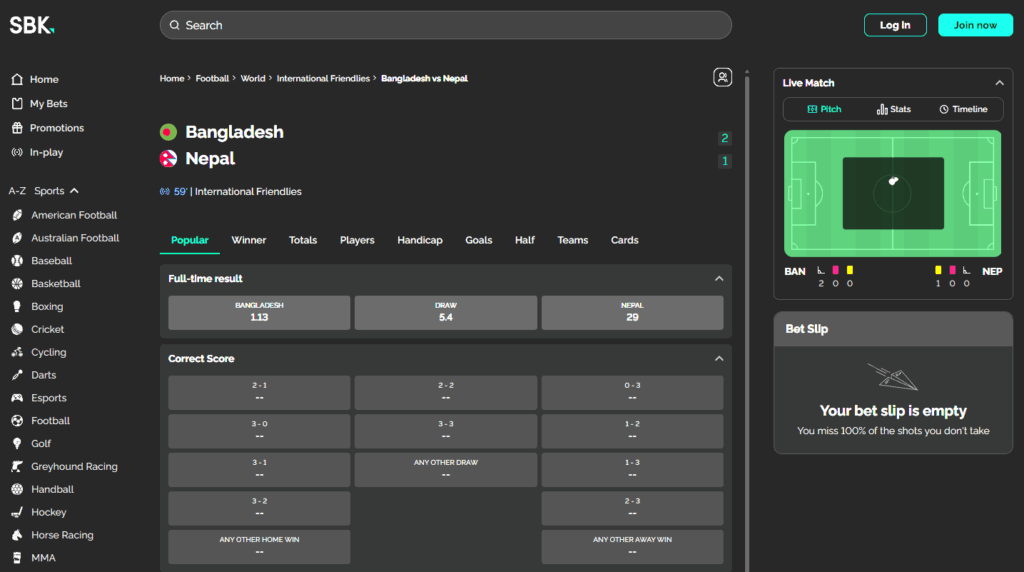The width and height of the screenshot is (1024, 572).
Task: Click the Baseball sport icon
Action: [x=17, y=261]
